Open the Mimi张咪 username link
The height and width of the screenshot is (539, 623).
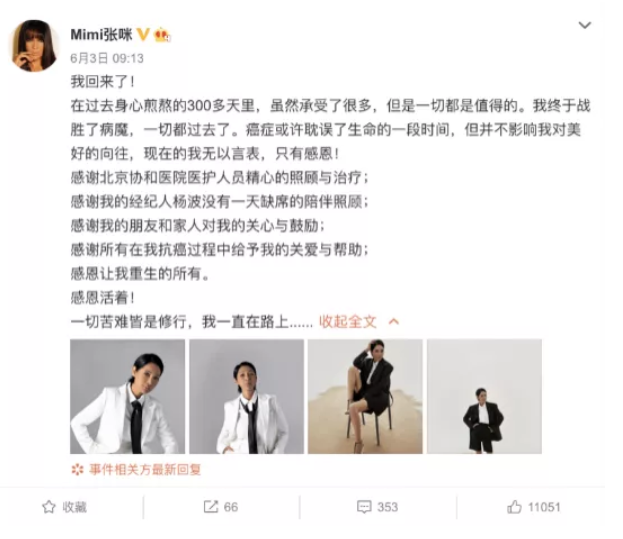(101, 35)
